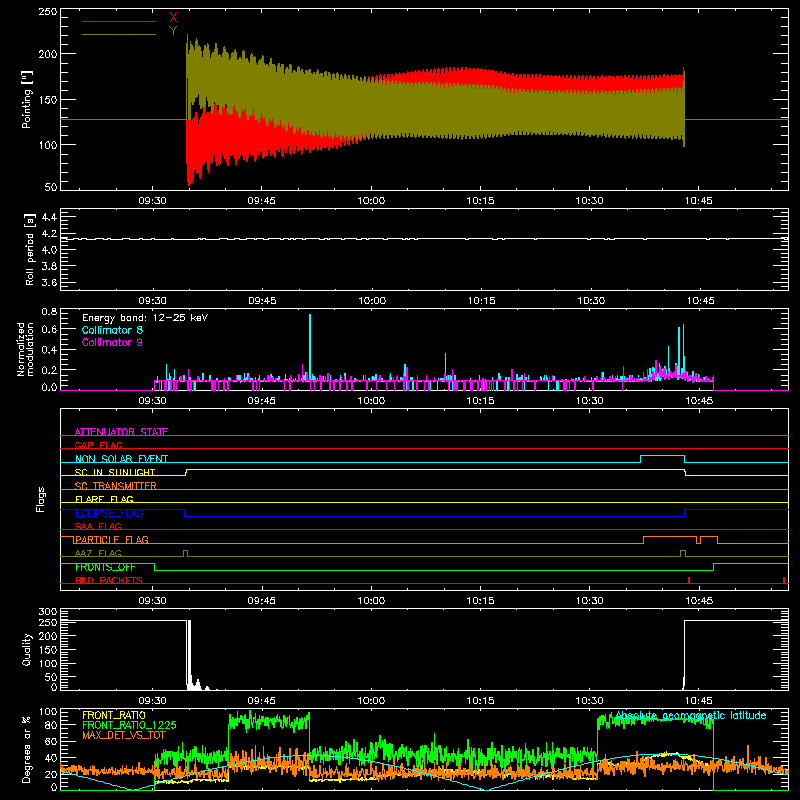Click the 'Roll period [s]' axis title
Screen dimensions: 800x800
click(30, 249)
